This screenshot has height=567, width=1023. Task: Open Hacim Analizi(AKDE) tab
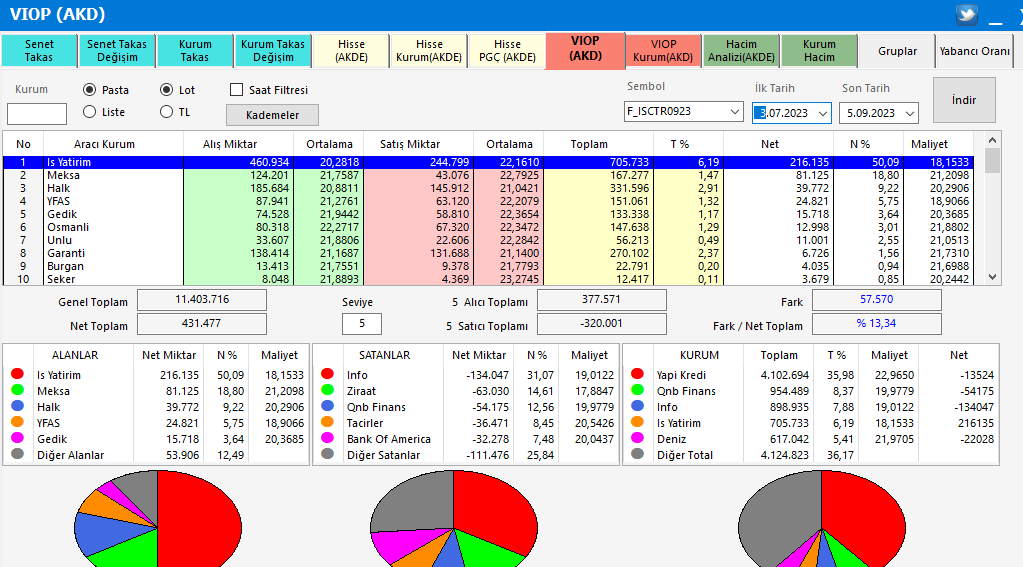click(x=741, y=51)
